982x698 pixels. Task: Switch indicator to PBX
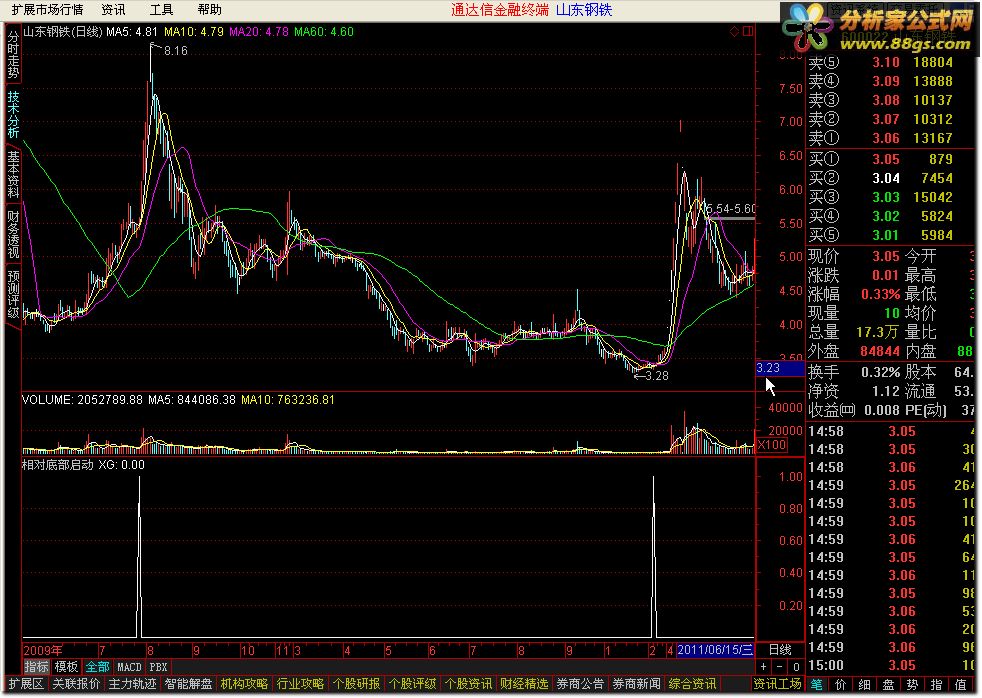158,667
